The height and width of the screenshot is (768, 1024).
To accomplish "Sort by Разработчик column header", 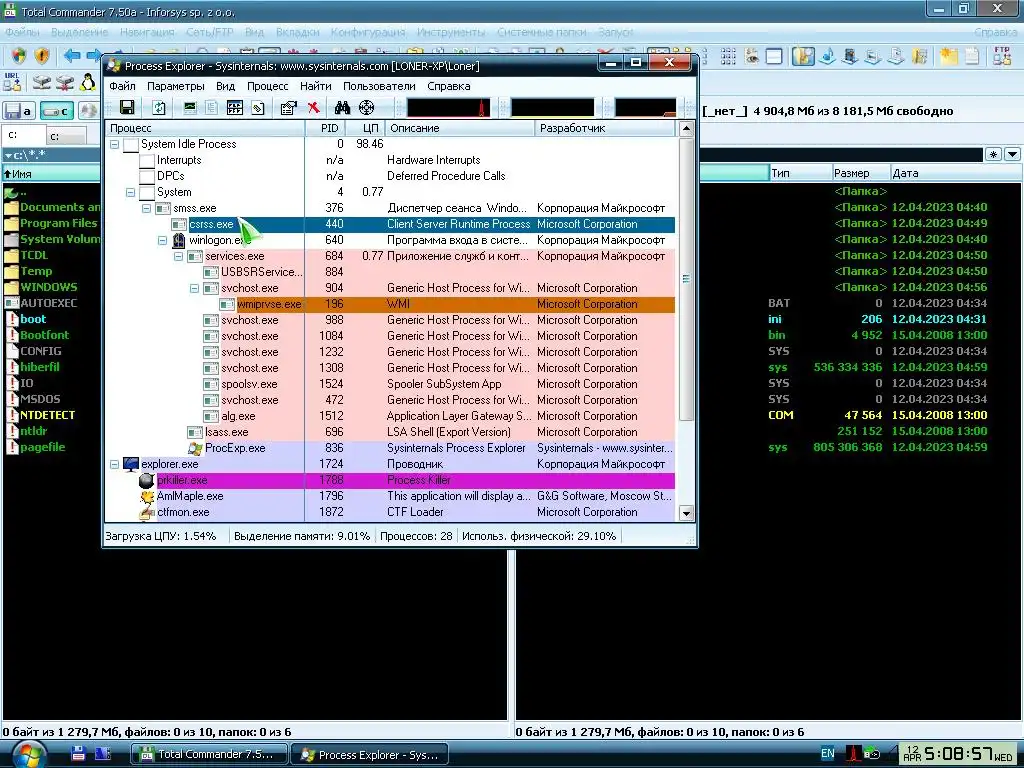I will tap(605, 128).
